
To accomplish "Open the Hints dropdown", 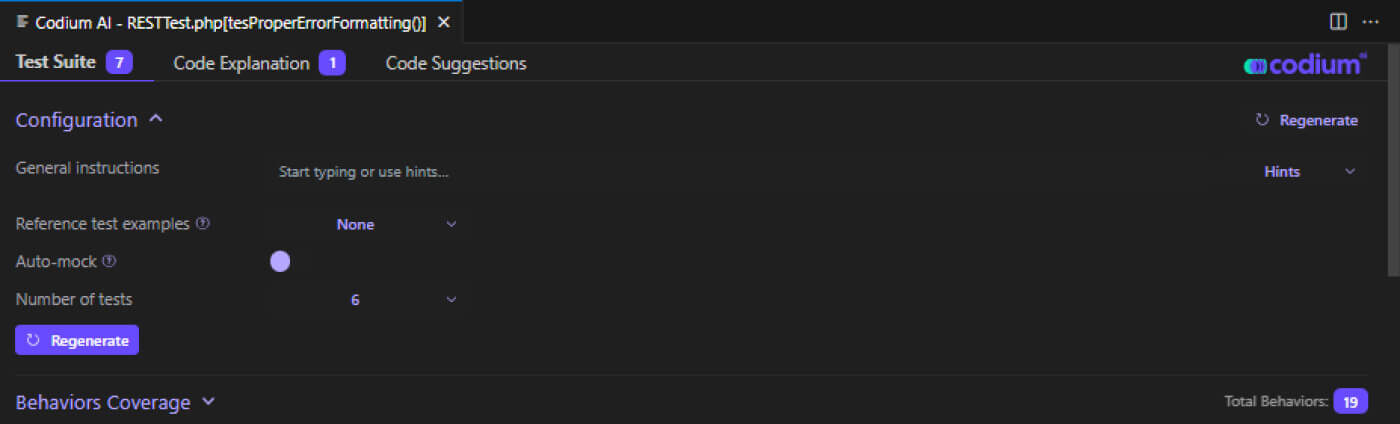I will tap(1309, 172).
